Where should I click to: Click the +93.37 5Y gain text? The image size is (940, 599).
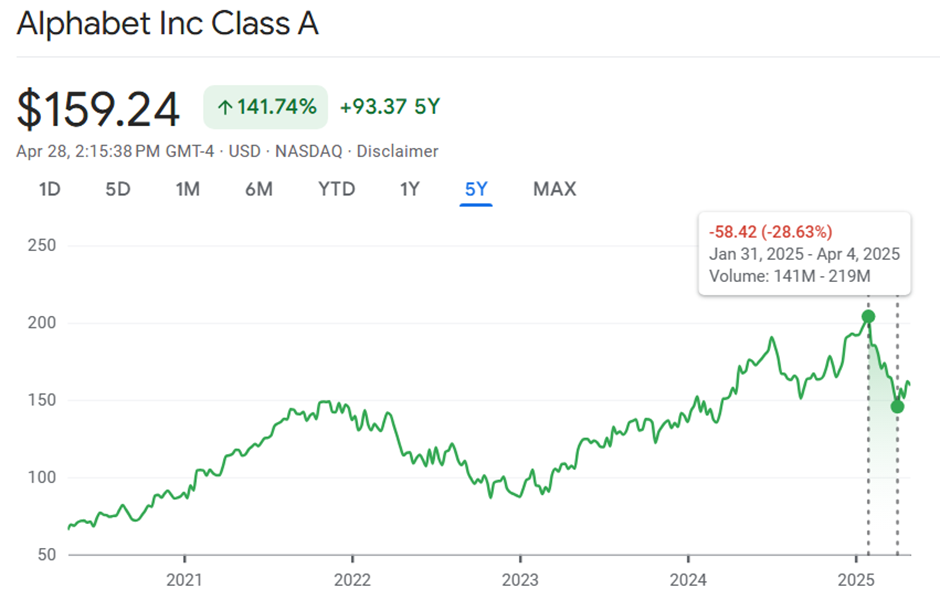(x=390, y=107)
